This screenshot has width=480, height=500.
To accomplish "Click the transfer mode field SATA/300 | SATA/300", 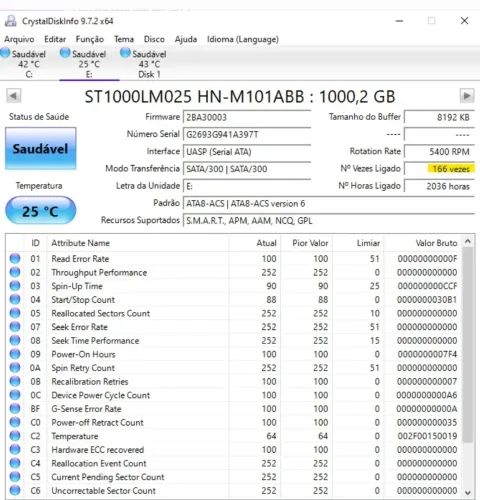I will [x=247, y=169].
